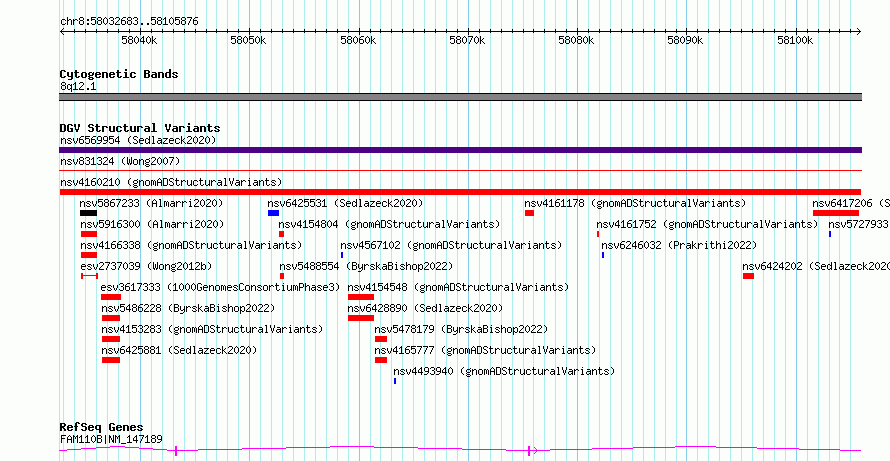Image resolution: width=890 pixels, height=461 pixels.
Task: Click the red bar under nsv4165777
Action: click(381, 360)
